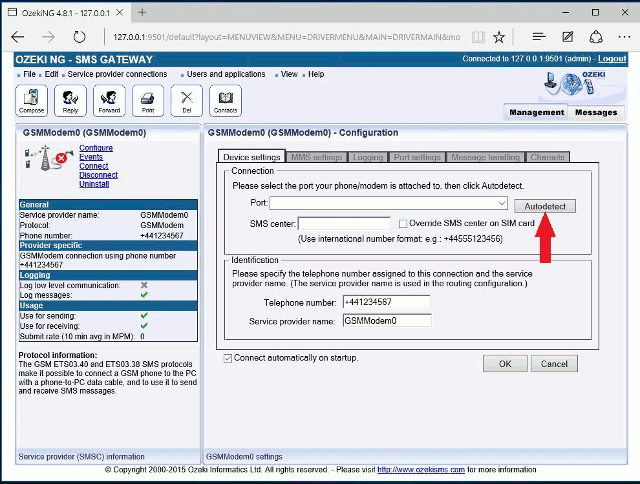The image size is (640, 484).
Task: Visit the www.ozekisms.com link
Action: tap(421, 470)
